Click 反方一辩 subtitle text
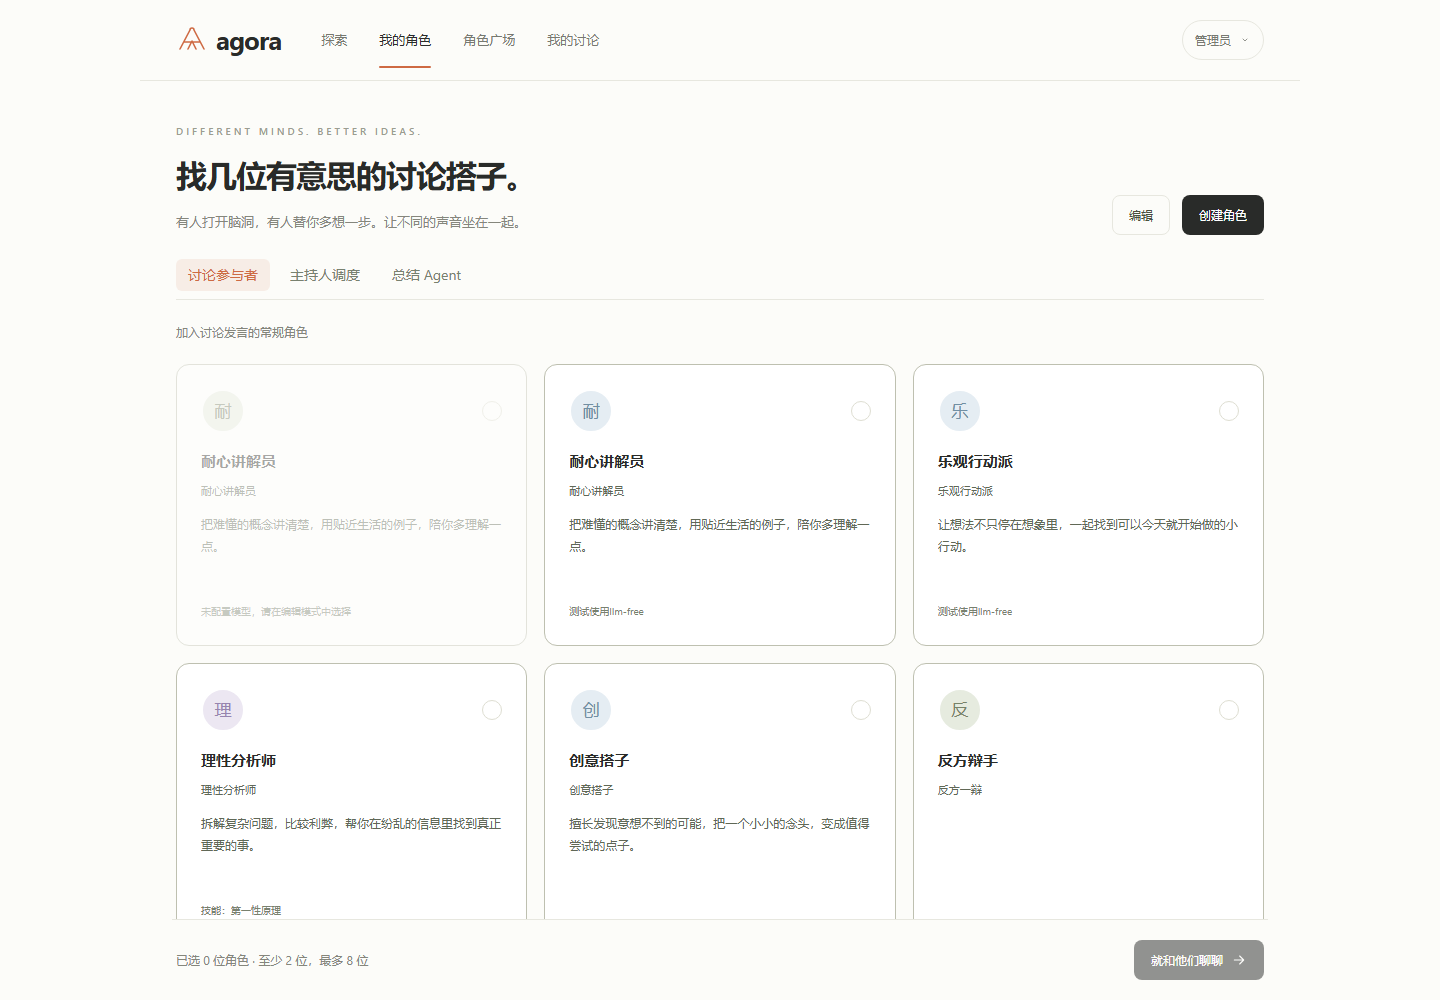 [960, 790]
